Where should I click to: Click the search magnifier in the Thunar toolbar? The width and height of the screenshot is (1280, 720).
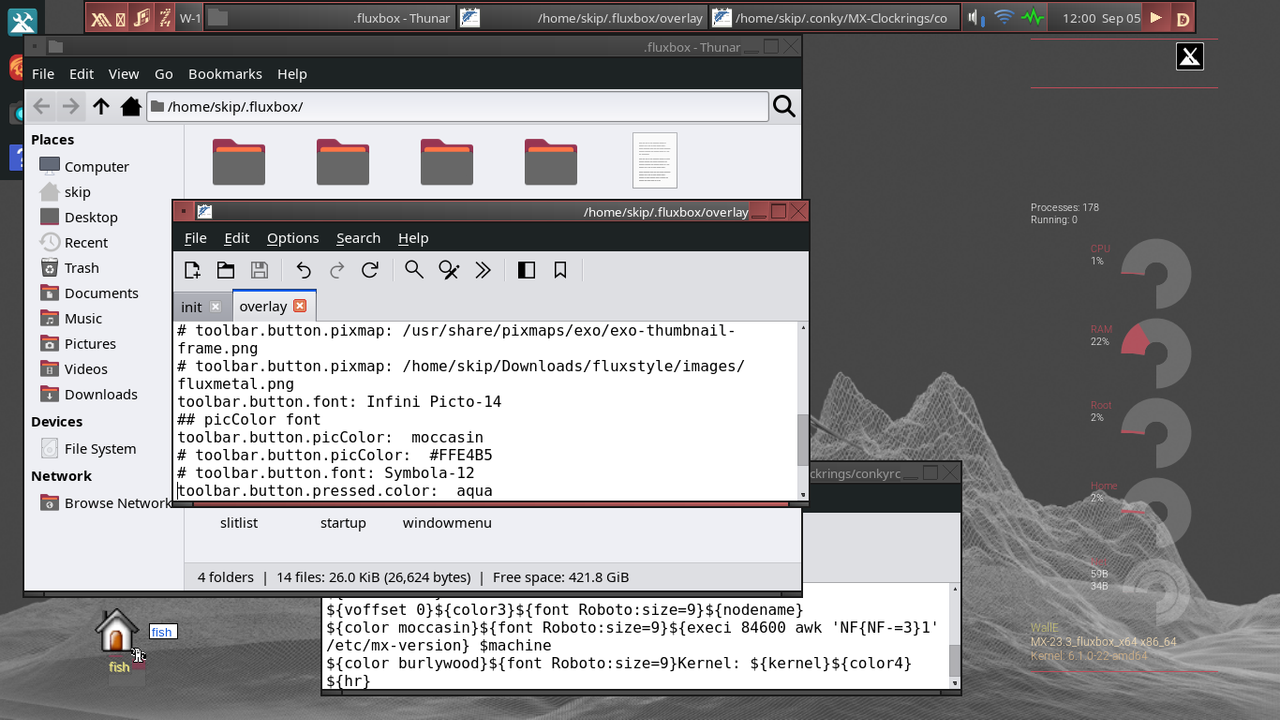point(784,106)
